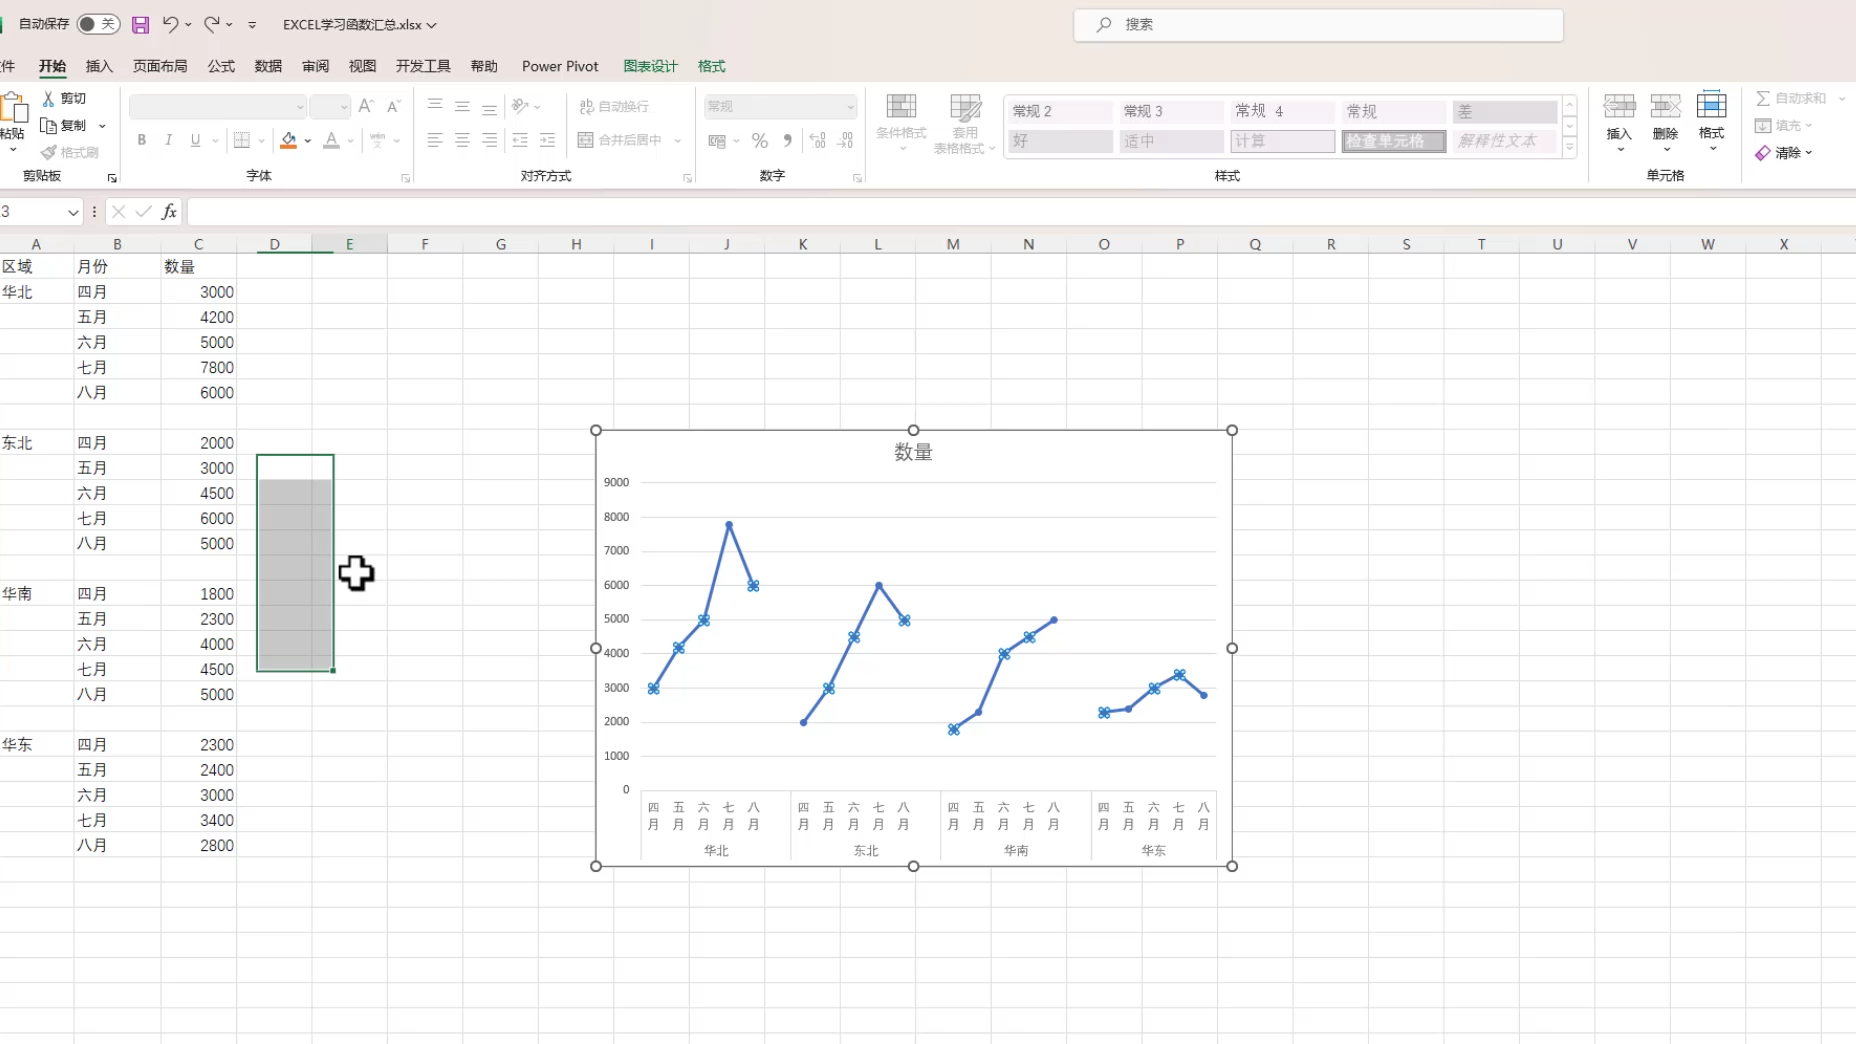Click the Paste (粘贴) clipboard icon

pos(14,108)
